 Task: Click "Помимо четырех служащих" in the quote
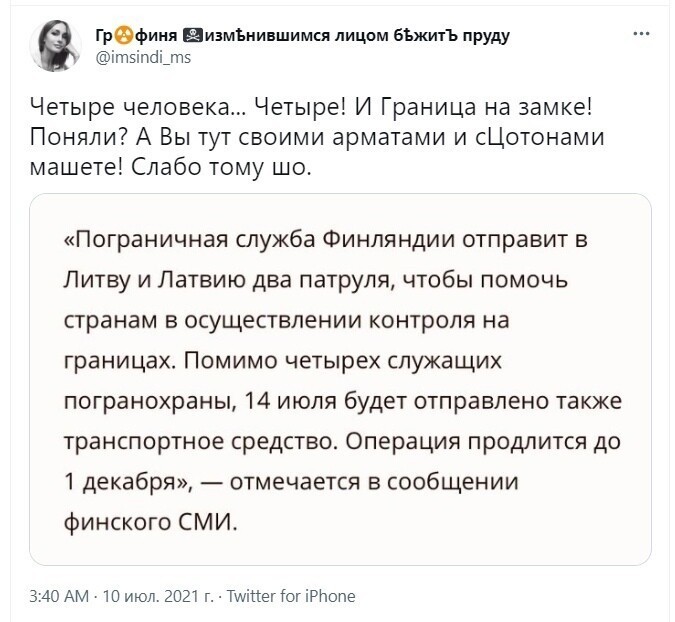tap(343, 361)
